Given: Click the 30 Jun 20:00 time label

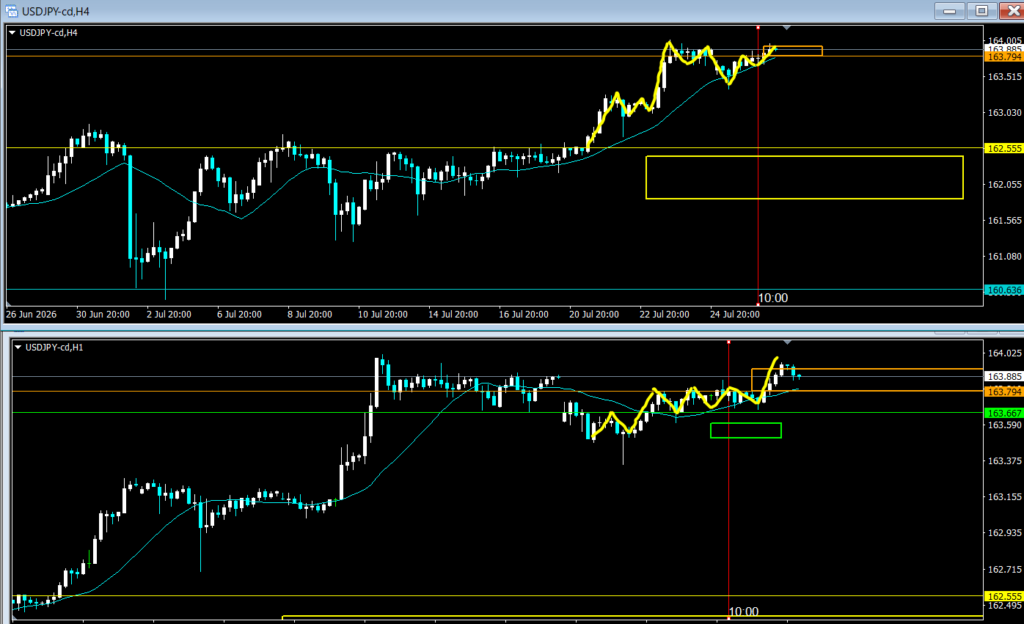Looking at the screenshot, I should coord(103,315).
